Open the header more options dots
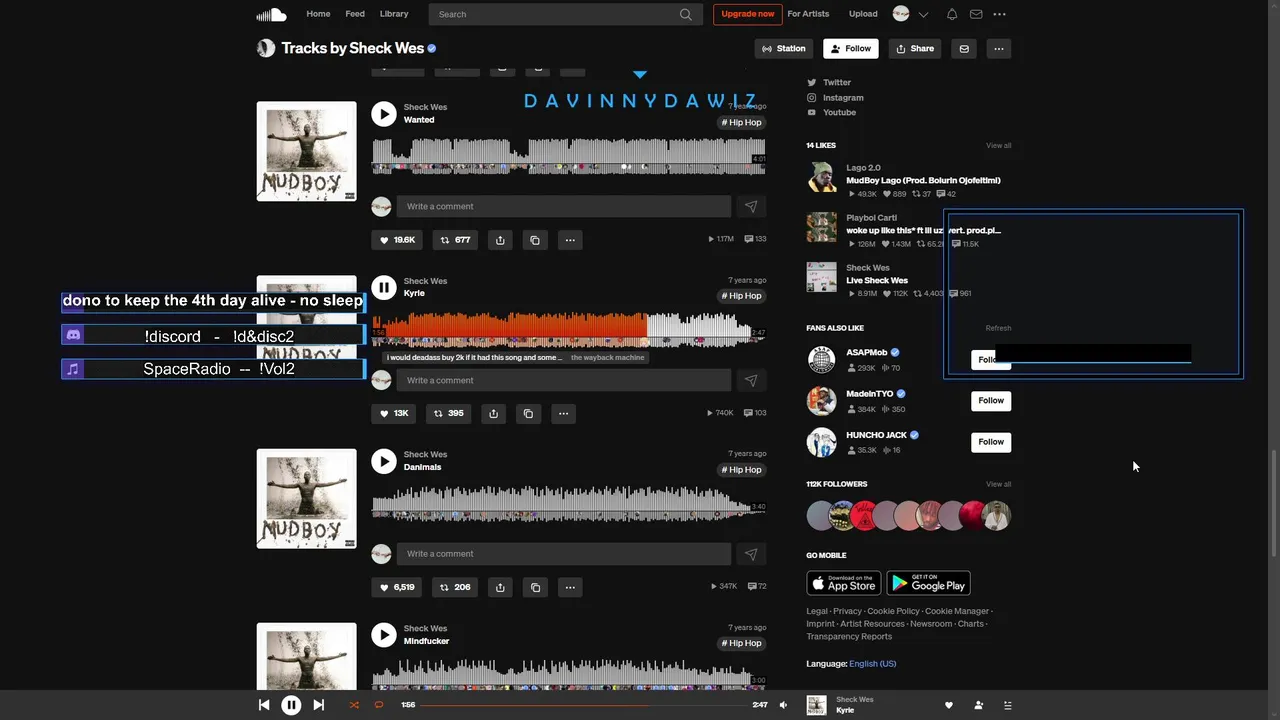This screenshot has height=720, width=1280. click(999, 14)
